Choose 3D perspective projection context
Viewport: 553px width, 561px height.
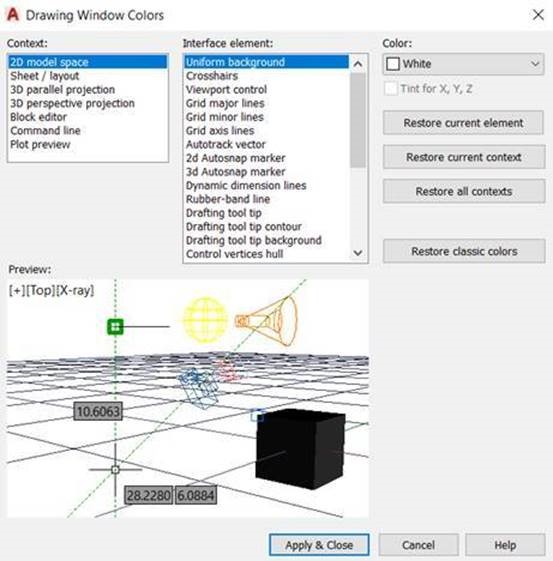click(88, 103)
